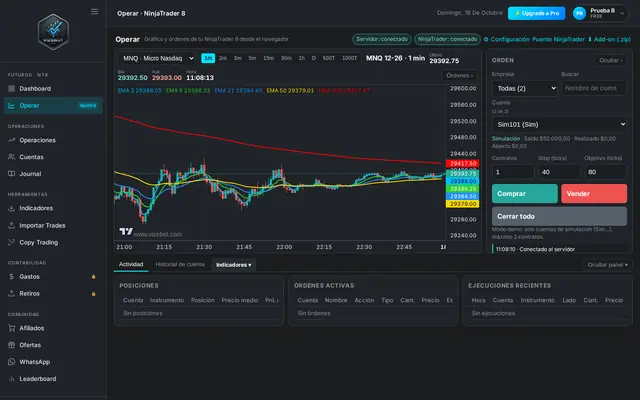Toggle the 15m timeframe button

tap(269, 58)
